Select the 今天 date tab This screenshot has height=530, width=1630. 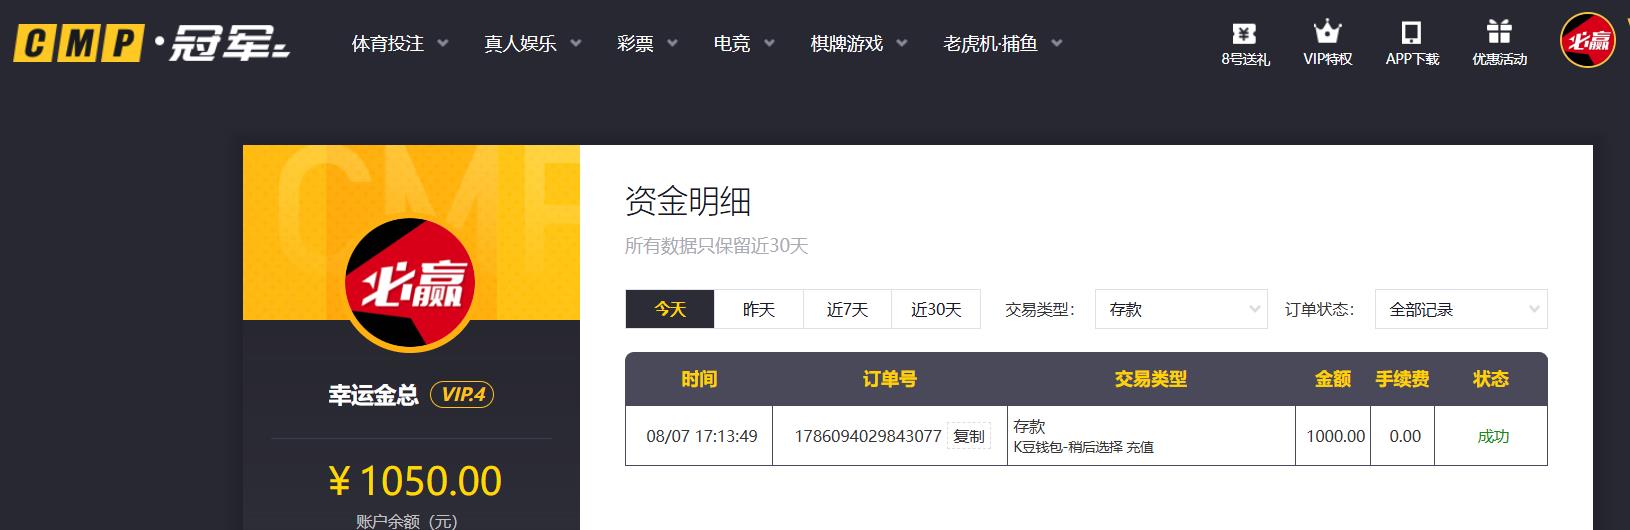(x=670, y=309)
